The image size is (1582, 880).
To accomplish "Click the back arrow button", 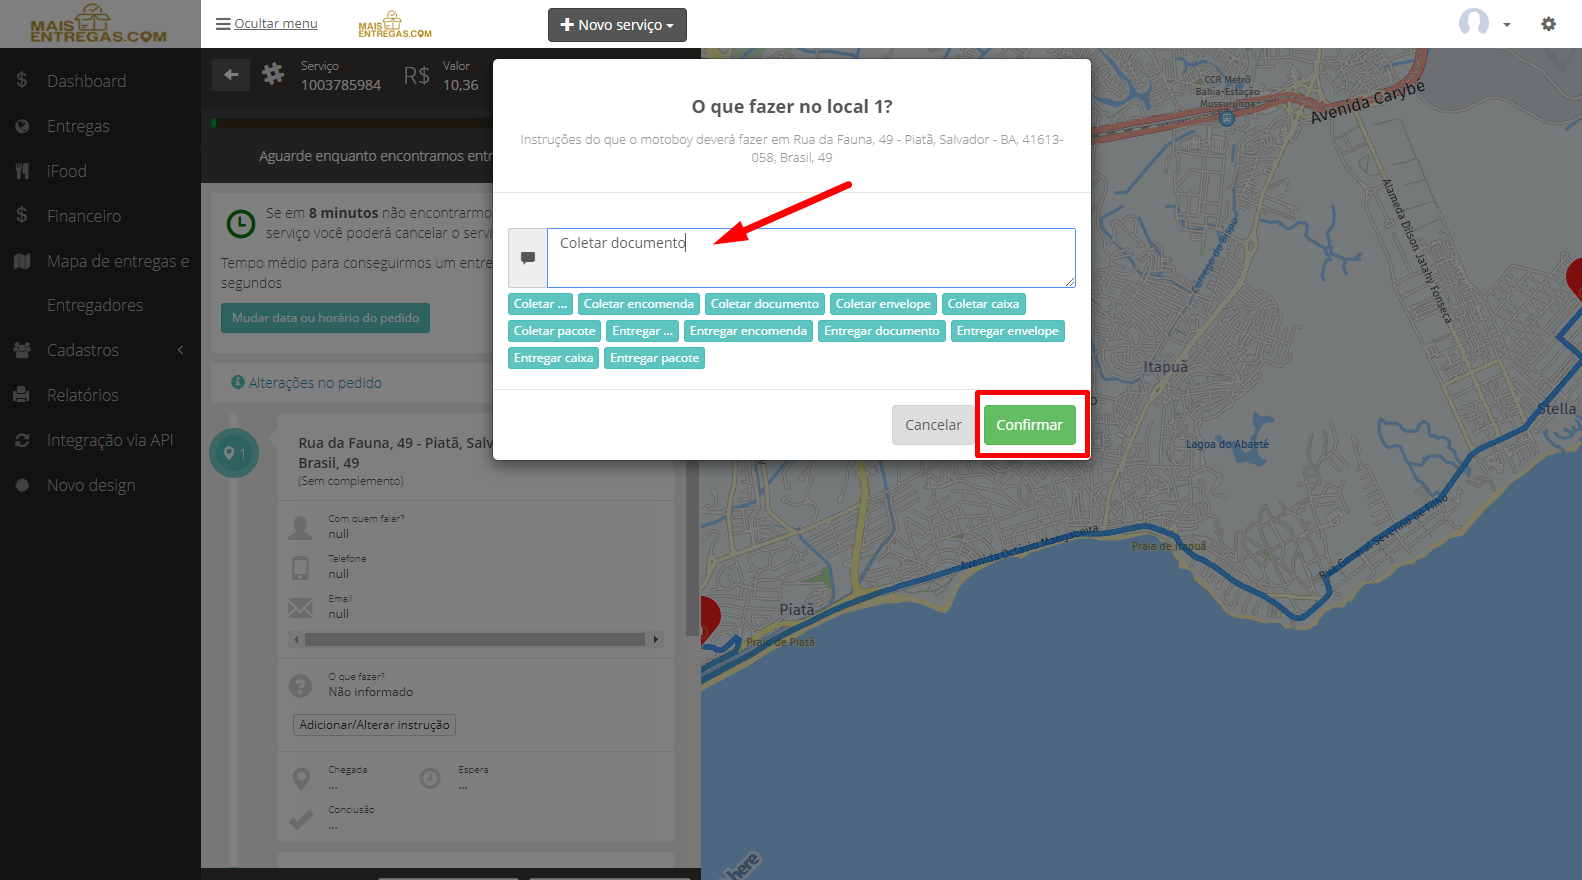I will click(231, 74).
